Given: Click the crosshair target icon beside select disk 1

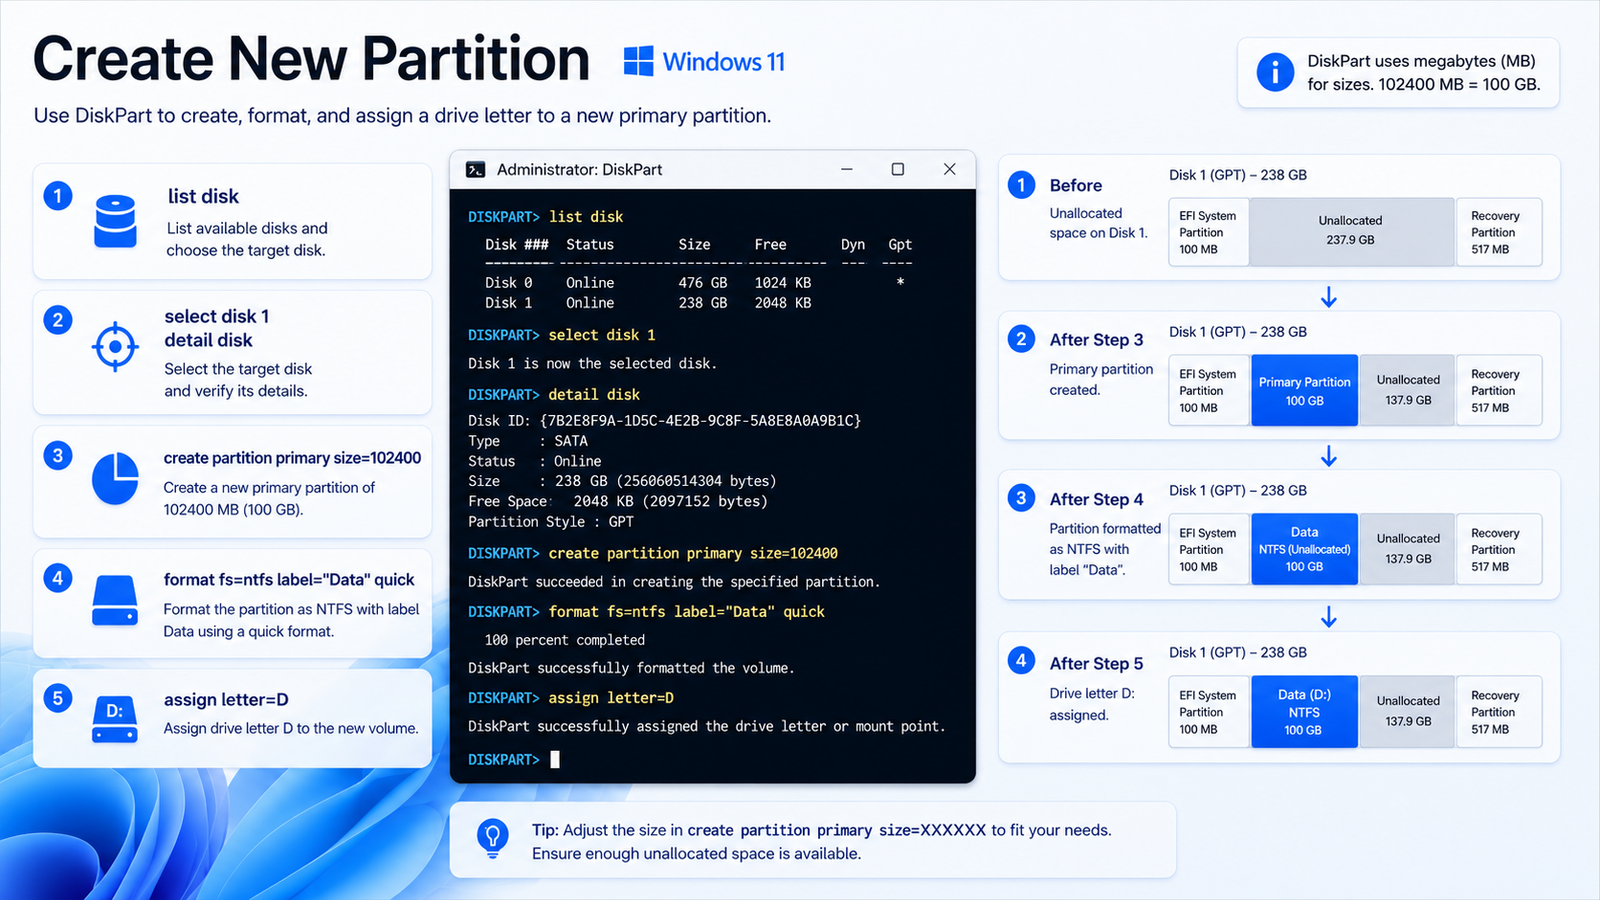Looking at the screenshot, I should click(x=115, y=347).
